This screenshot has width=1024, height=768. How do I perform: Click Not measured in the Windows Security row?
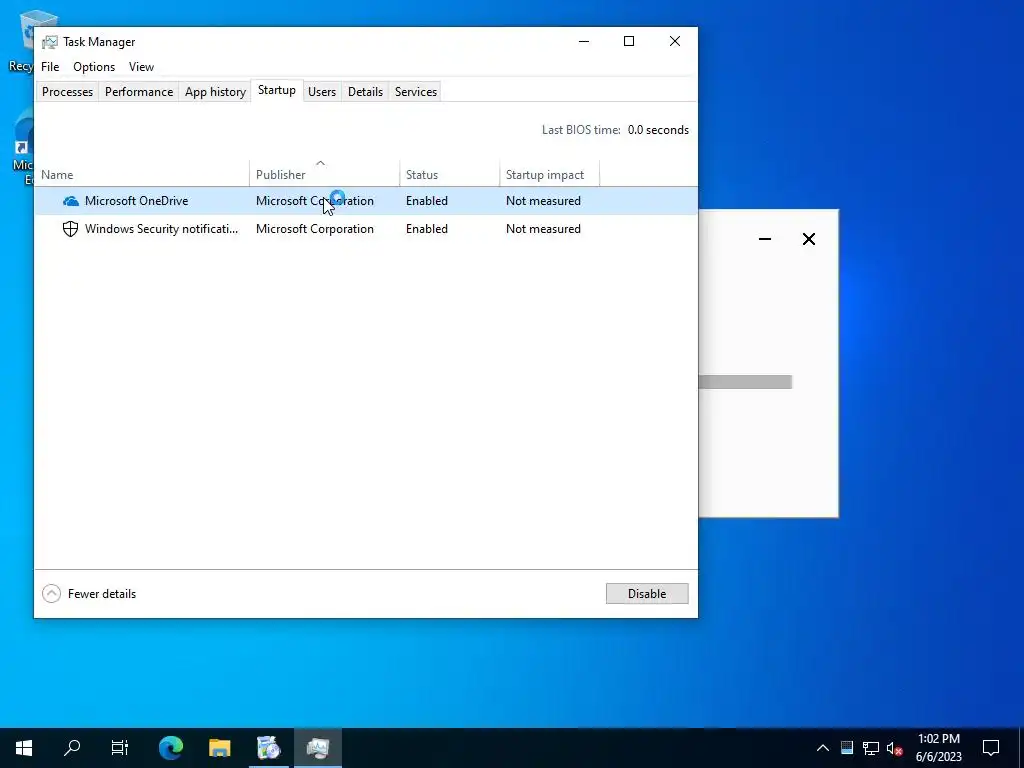(x=543, y=229)
